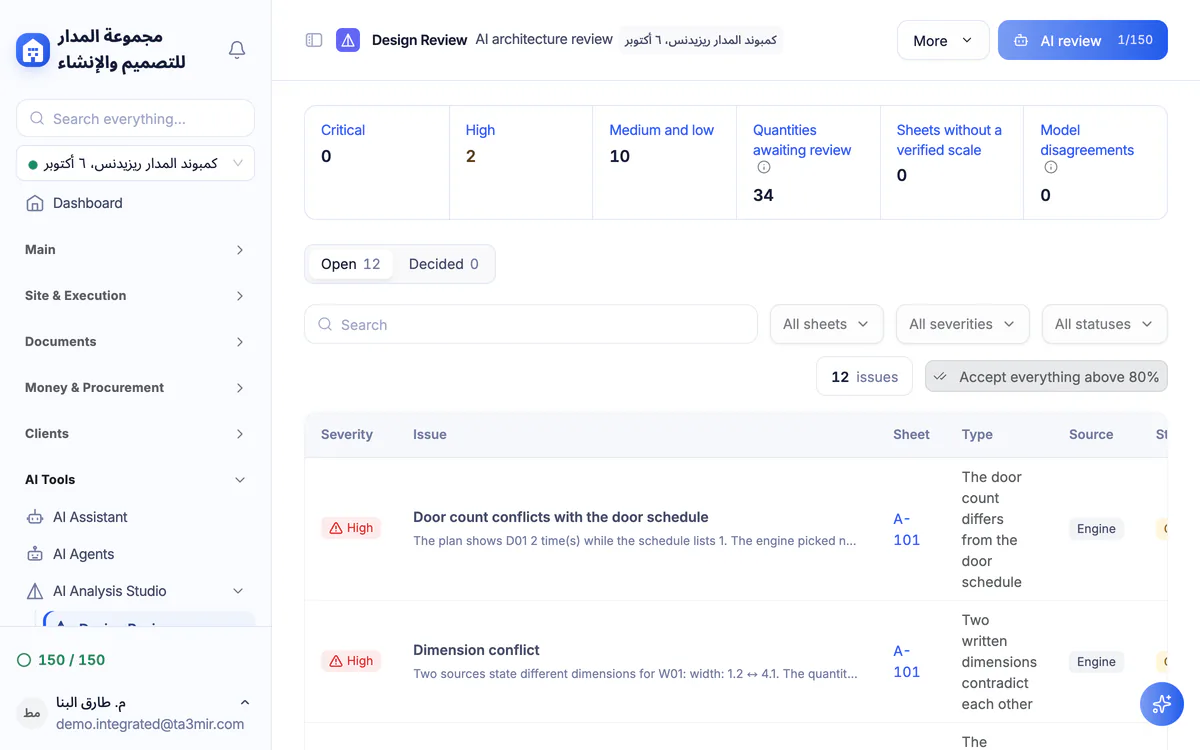Select the Open issues tab
The width and height of the screenshot is (1200, 750).
350,264
